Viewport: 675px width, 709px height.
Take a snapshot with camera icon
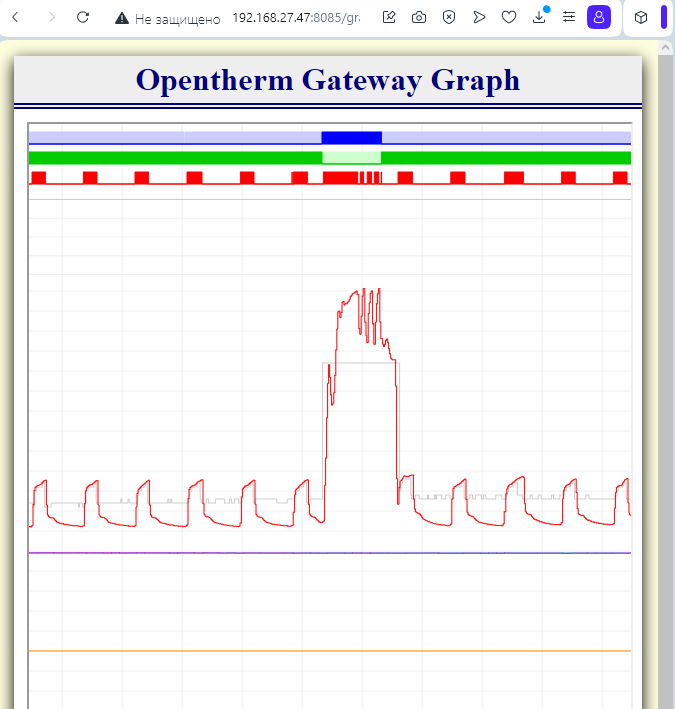420,17
